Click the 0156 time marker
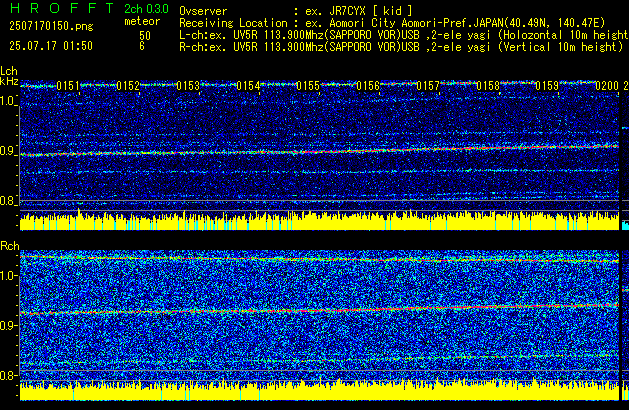Viewport: 629px width, 410px height. (x=368, y=86)
